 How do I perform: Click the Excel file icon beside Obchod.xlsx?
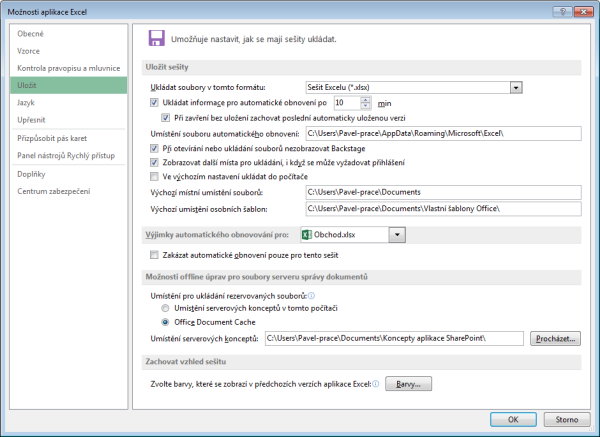pos(307,235)
